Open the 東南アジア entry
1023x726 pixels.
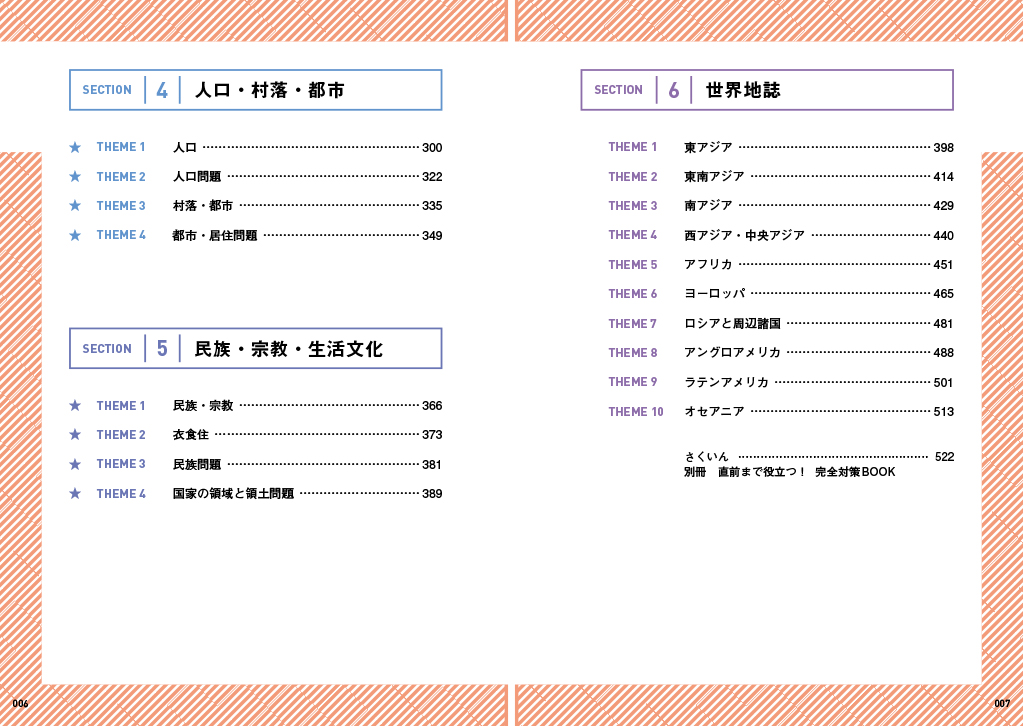[x=714, y=177]
